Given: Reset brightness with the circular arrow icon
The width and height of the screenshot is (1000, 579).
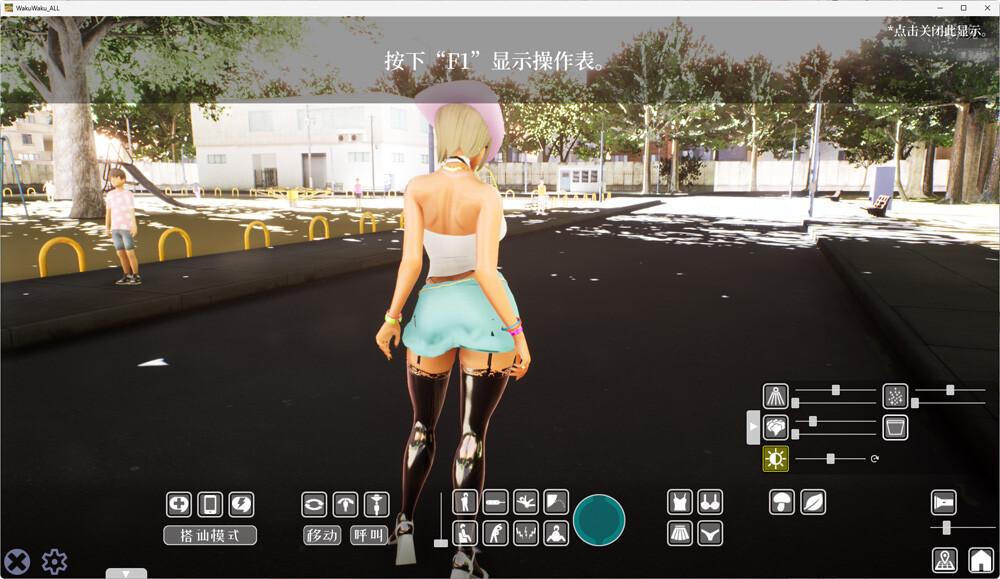Looking at the screenshot, I should click(x=875, y=458).
